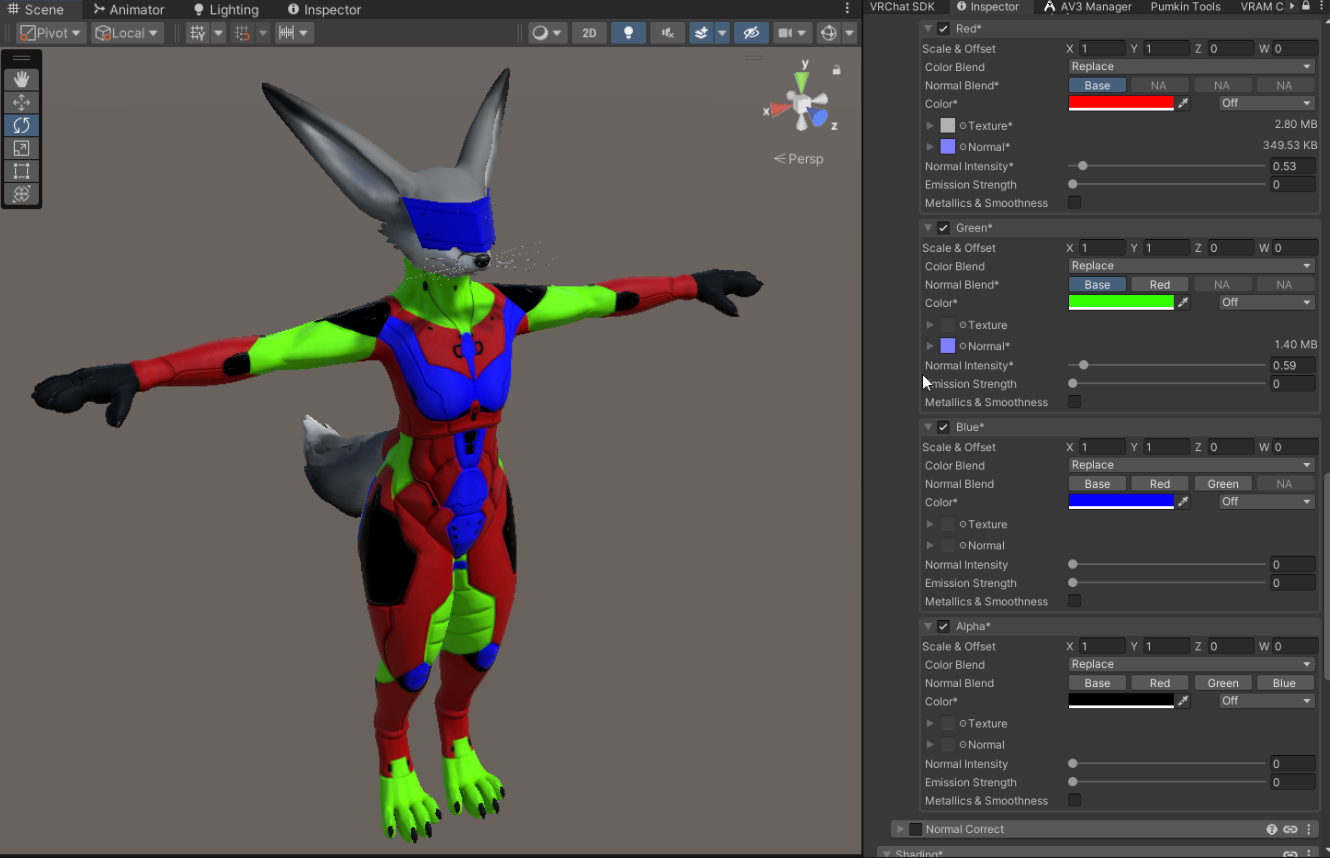1330x858 pixels.
Task: Toggle scene lighting lightbulb icon
Action: [628, 33]
